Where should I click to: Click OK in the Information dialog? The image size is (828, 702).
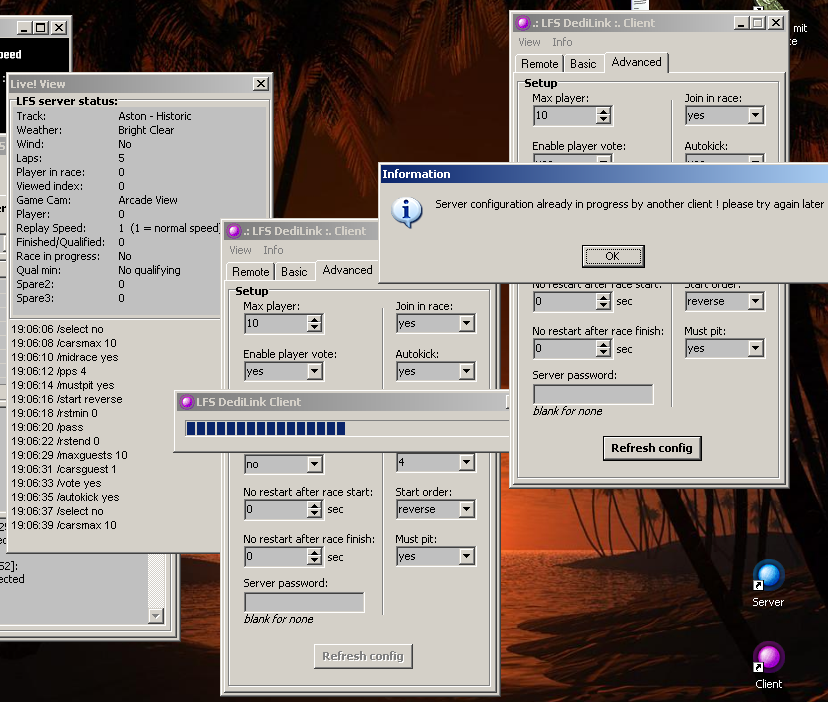pos(613,256)
